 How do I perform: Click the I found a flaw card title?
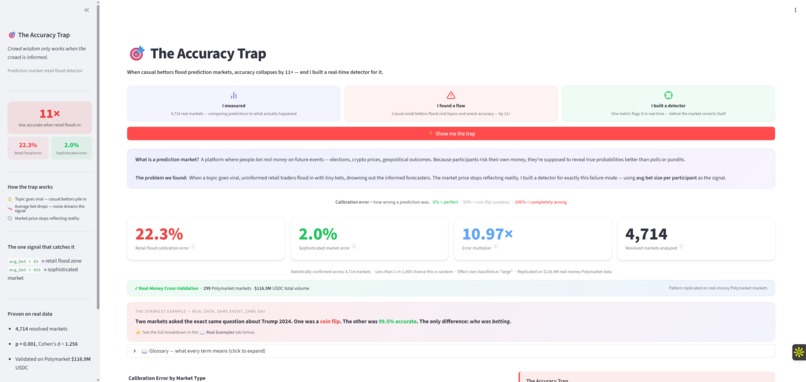[x=451, y=106]
